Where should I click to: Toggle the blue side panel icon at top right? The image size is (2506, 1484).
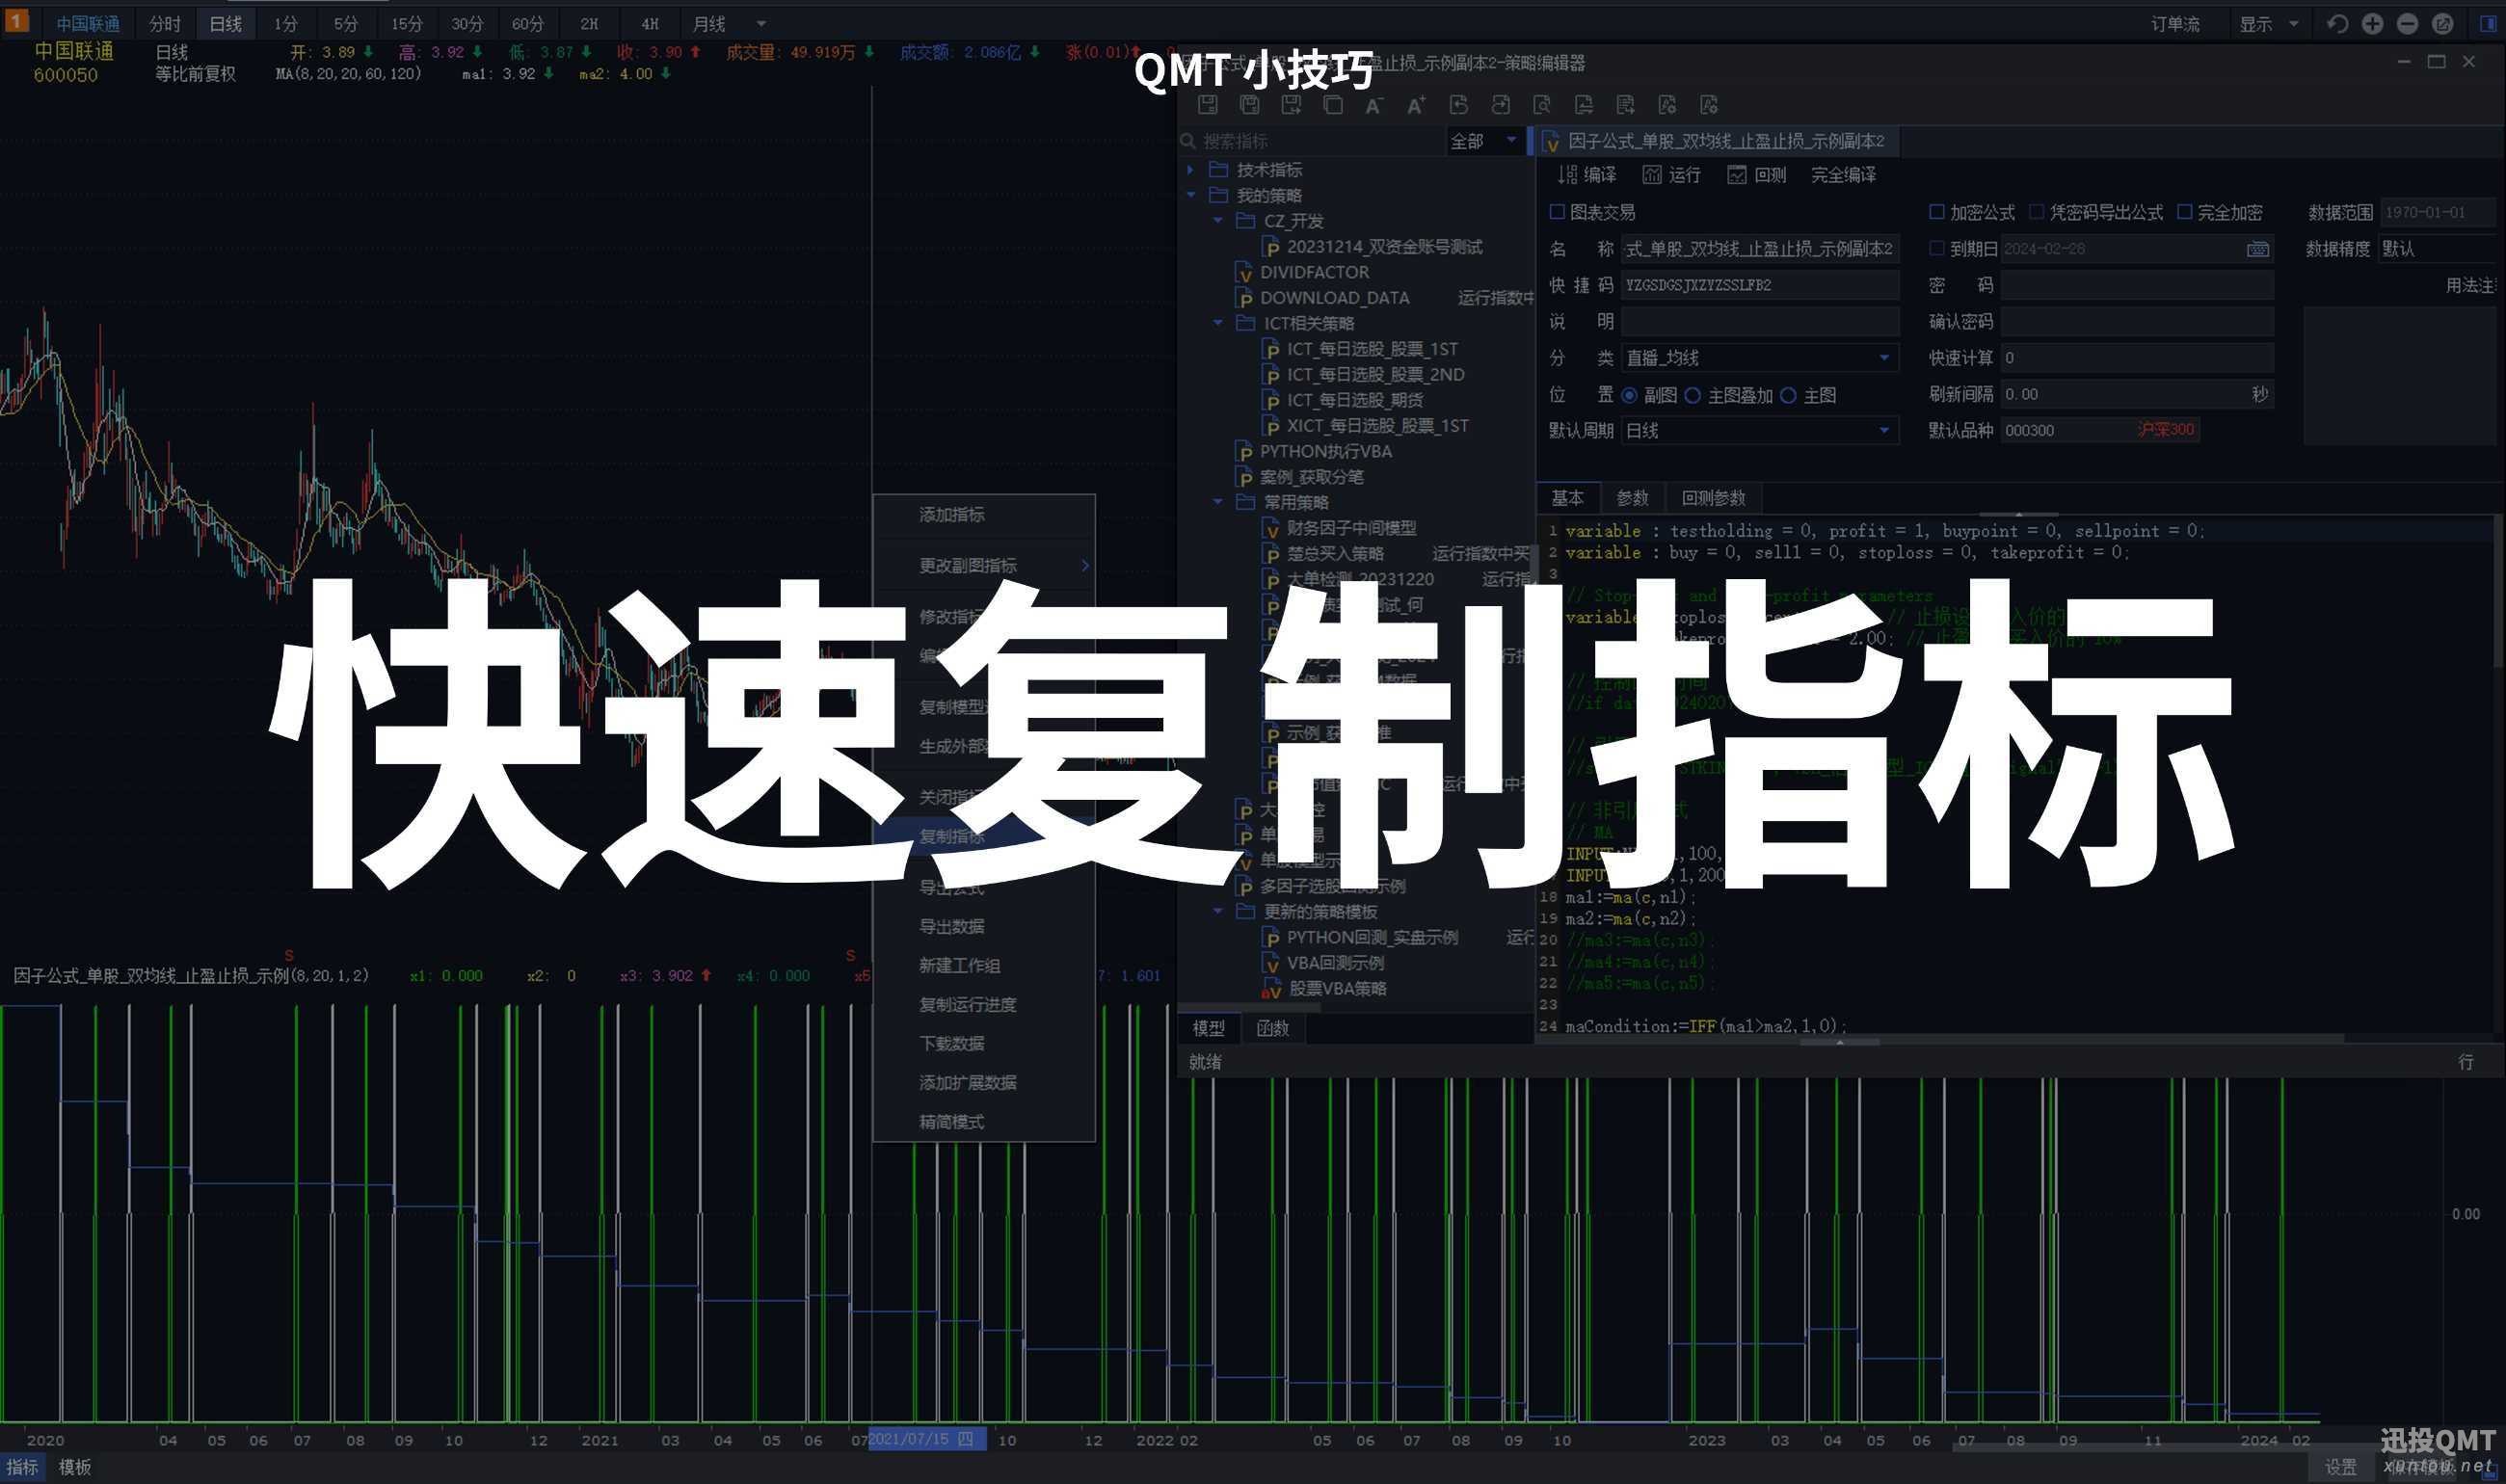2489,23
